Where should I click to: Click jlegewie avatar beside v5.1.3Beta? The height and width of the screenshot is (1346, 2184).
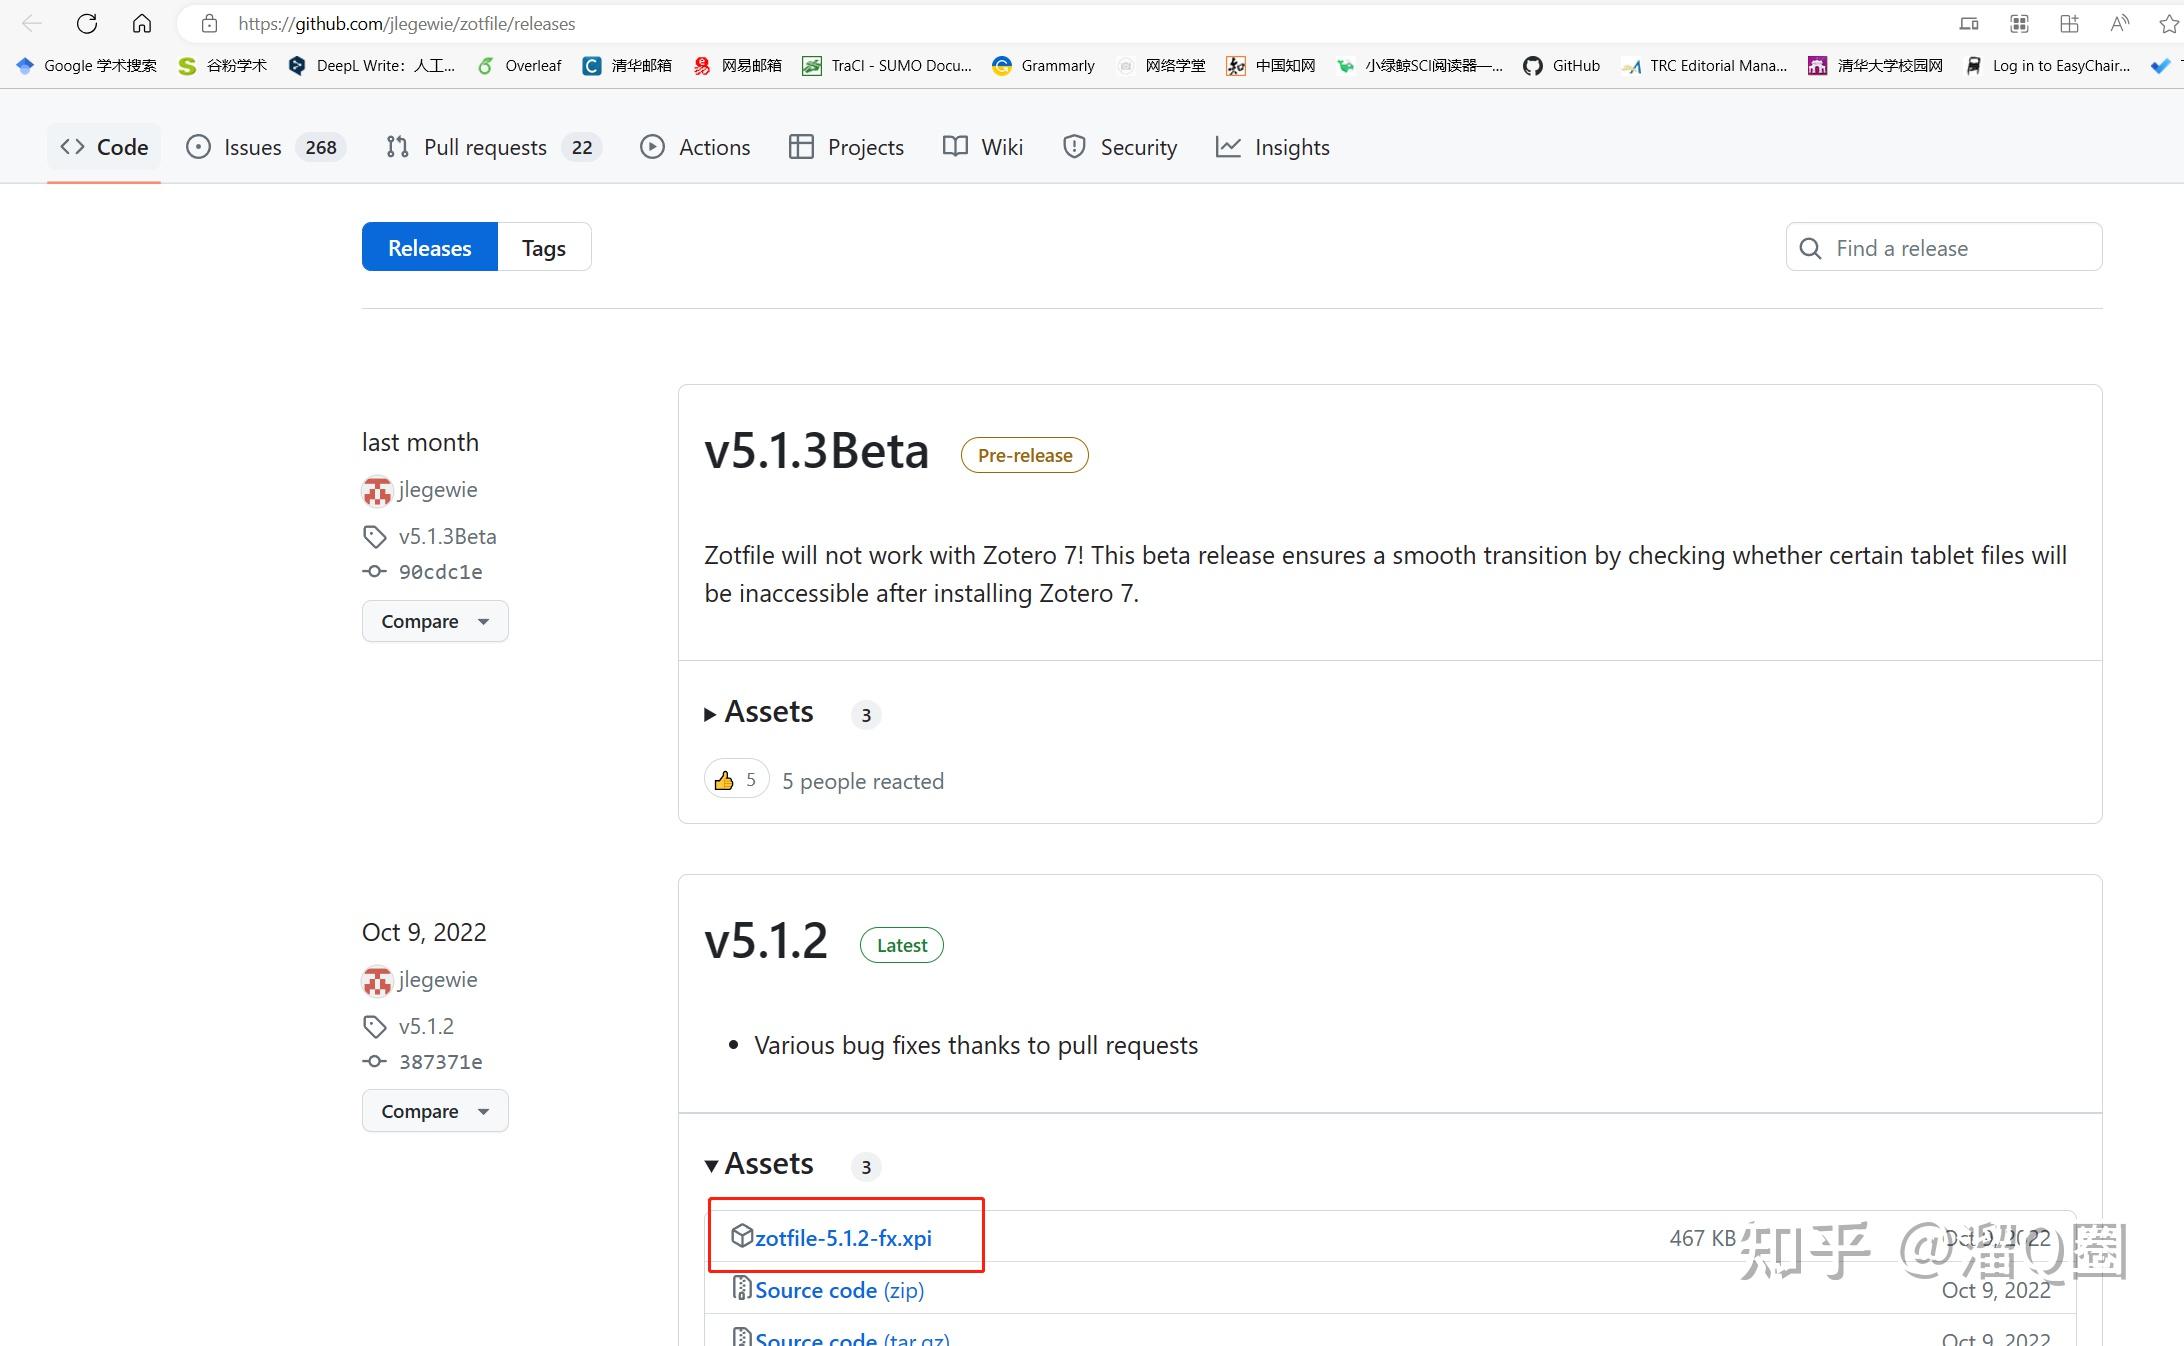[x=377, y=491]
